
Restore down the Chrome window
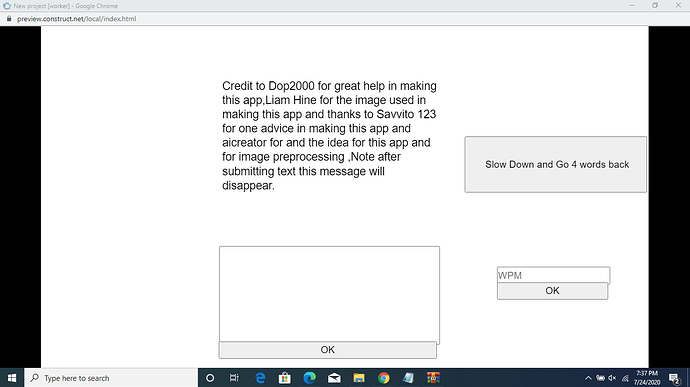[x=655, y=5]
